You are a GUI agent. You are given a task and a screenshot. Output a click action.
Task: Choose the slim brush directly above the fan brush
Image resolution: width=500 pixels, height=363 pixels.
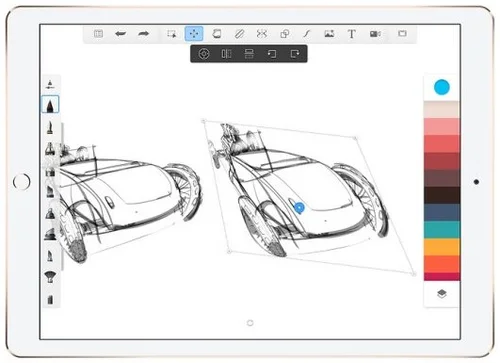coord(50,256)
